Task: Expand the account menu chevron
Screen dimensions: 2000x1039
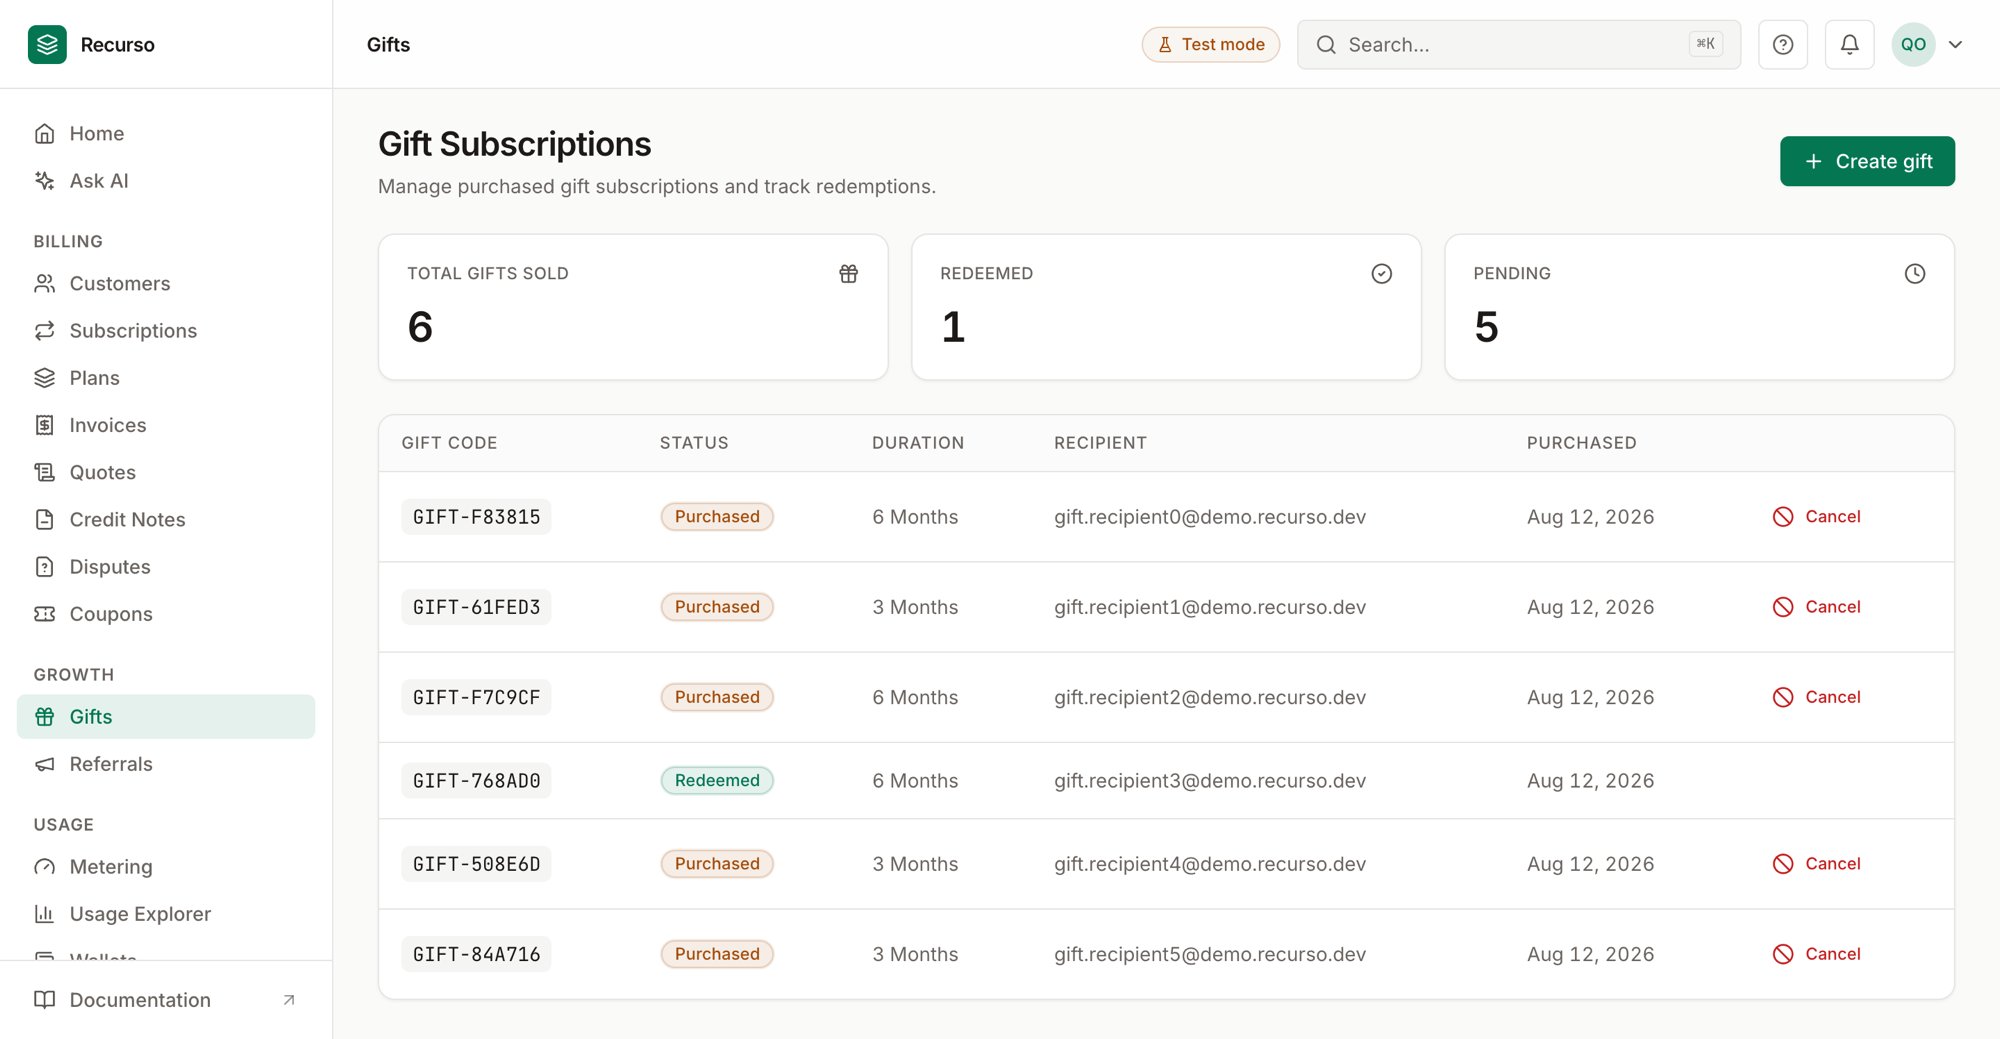Action: pyautogui.click(x=1956, y=45)
